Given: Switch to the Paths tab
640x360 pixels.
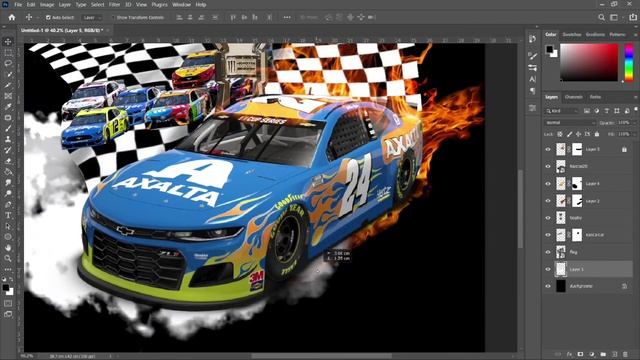Looking at the screenshot, I should tap(595, 97).
